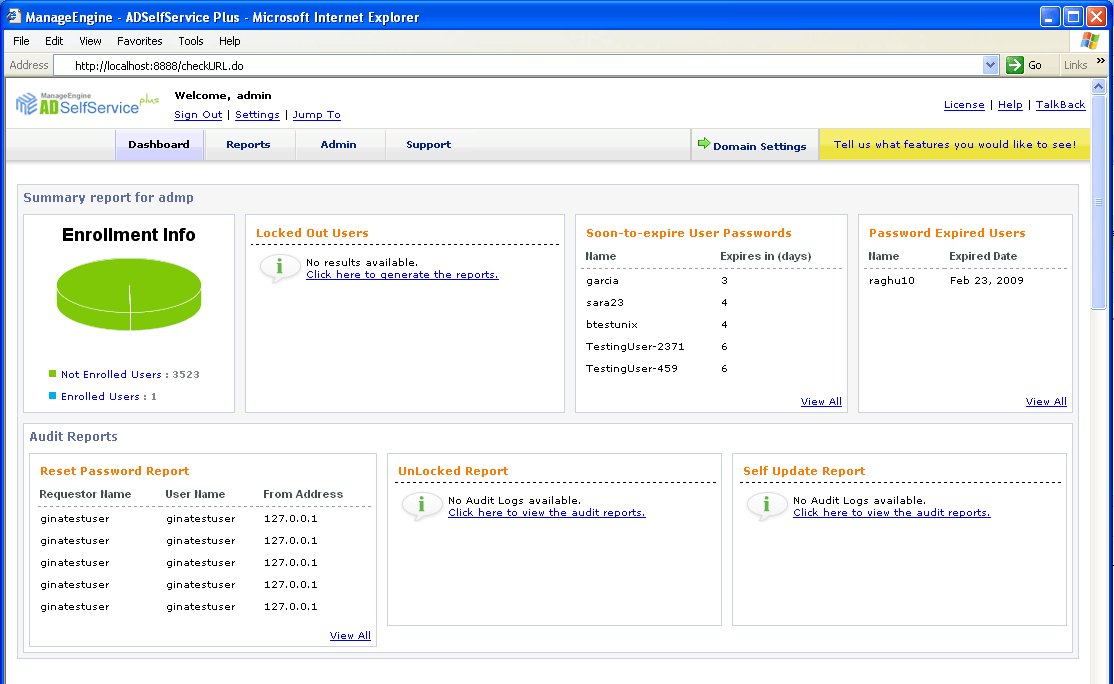The height and width of the screenshot is (684, 1114).
Task: Click the green enrollment pie chart
Action: click(129, 294)
